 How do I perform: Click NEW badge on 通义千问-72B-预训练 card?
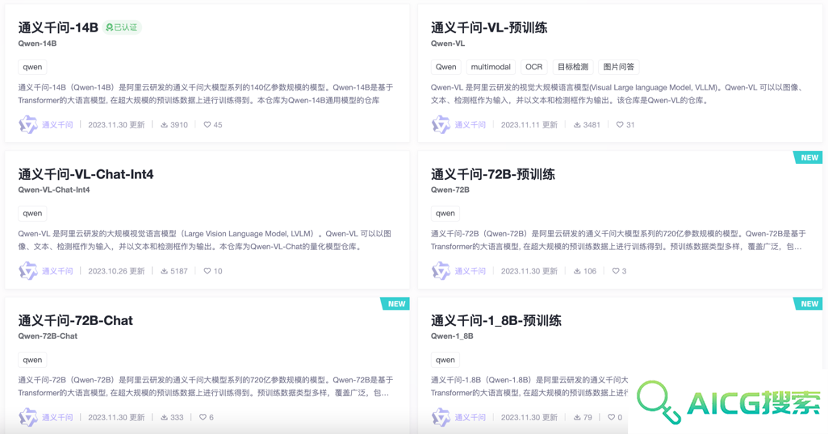[x=808, y=157]
